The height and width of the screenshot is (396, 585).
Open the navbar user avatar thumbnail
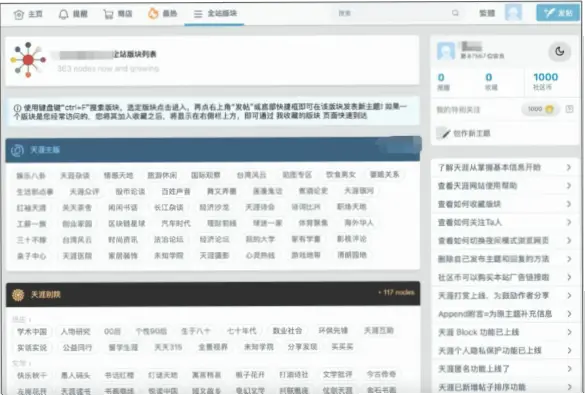tap(513, 13)
